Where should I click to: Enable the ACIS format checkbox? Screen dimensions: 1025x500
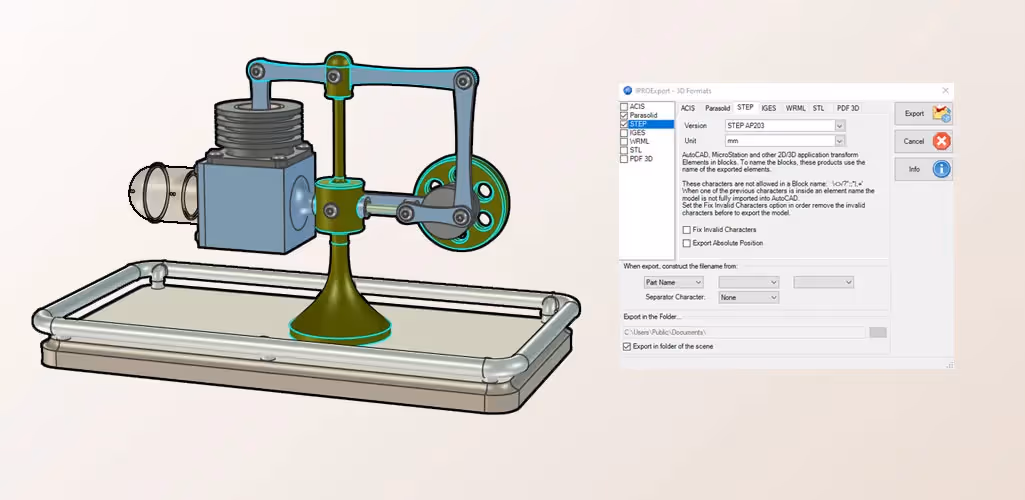pyautogui.click(x=624, y=107)
